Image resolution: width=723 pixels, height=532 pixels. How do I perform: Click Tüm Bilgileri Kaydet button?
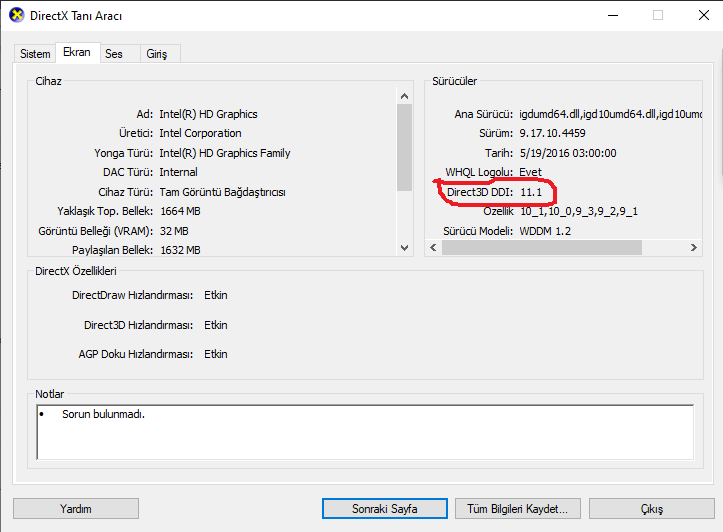tap(517, 508)
